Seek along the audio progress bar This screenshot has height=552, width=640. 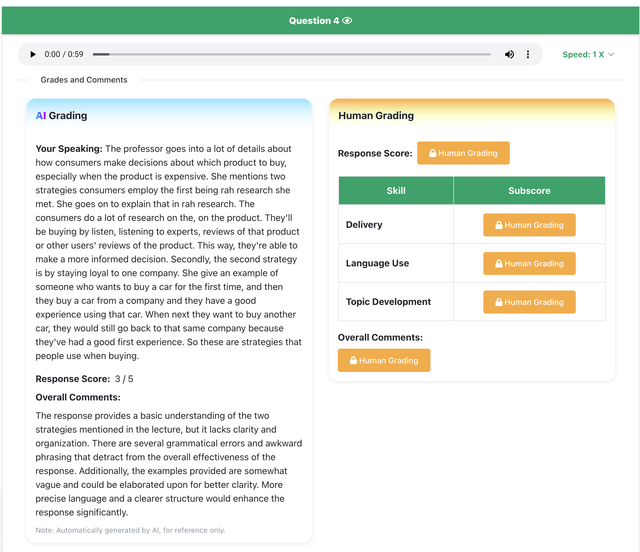coord(291,54)
